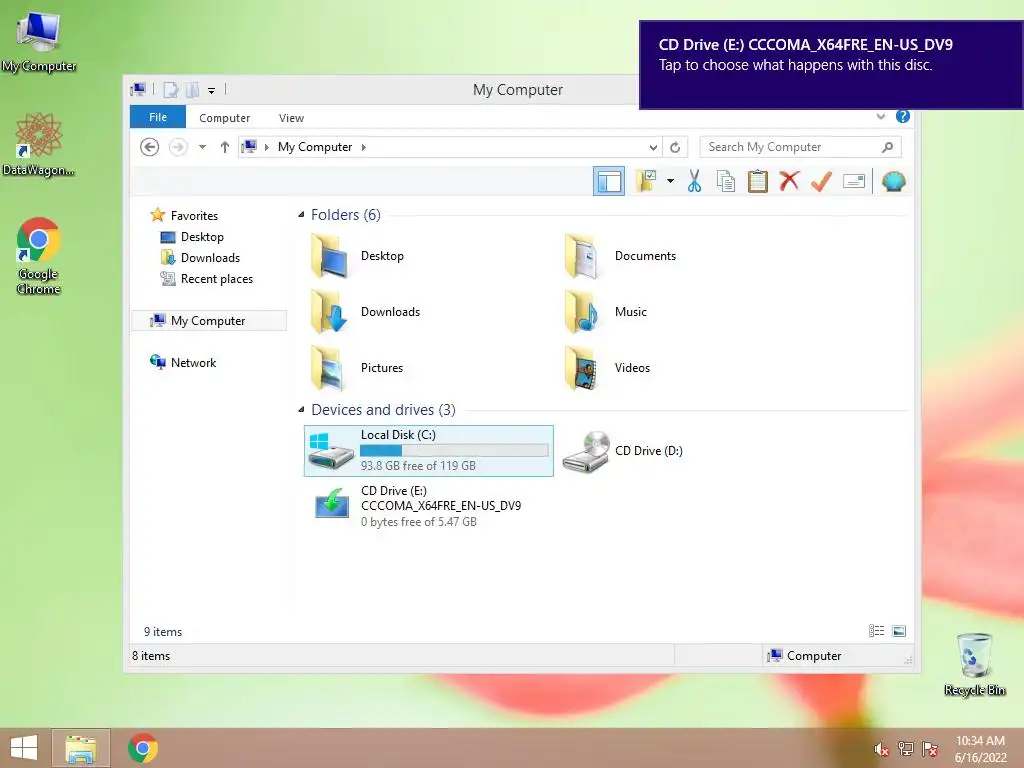This screenshot has width=1024, height=768.
Task: Click the My Computer desktop icon
Action: pos(39,42)
